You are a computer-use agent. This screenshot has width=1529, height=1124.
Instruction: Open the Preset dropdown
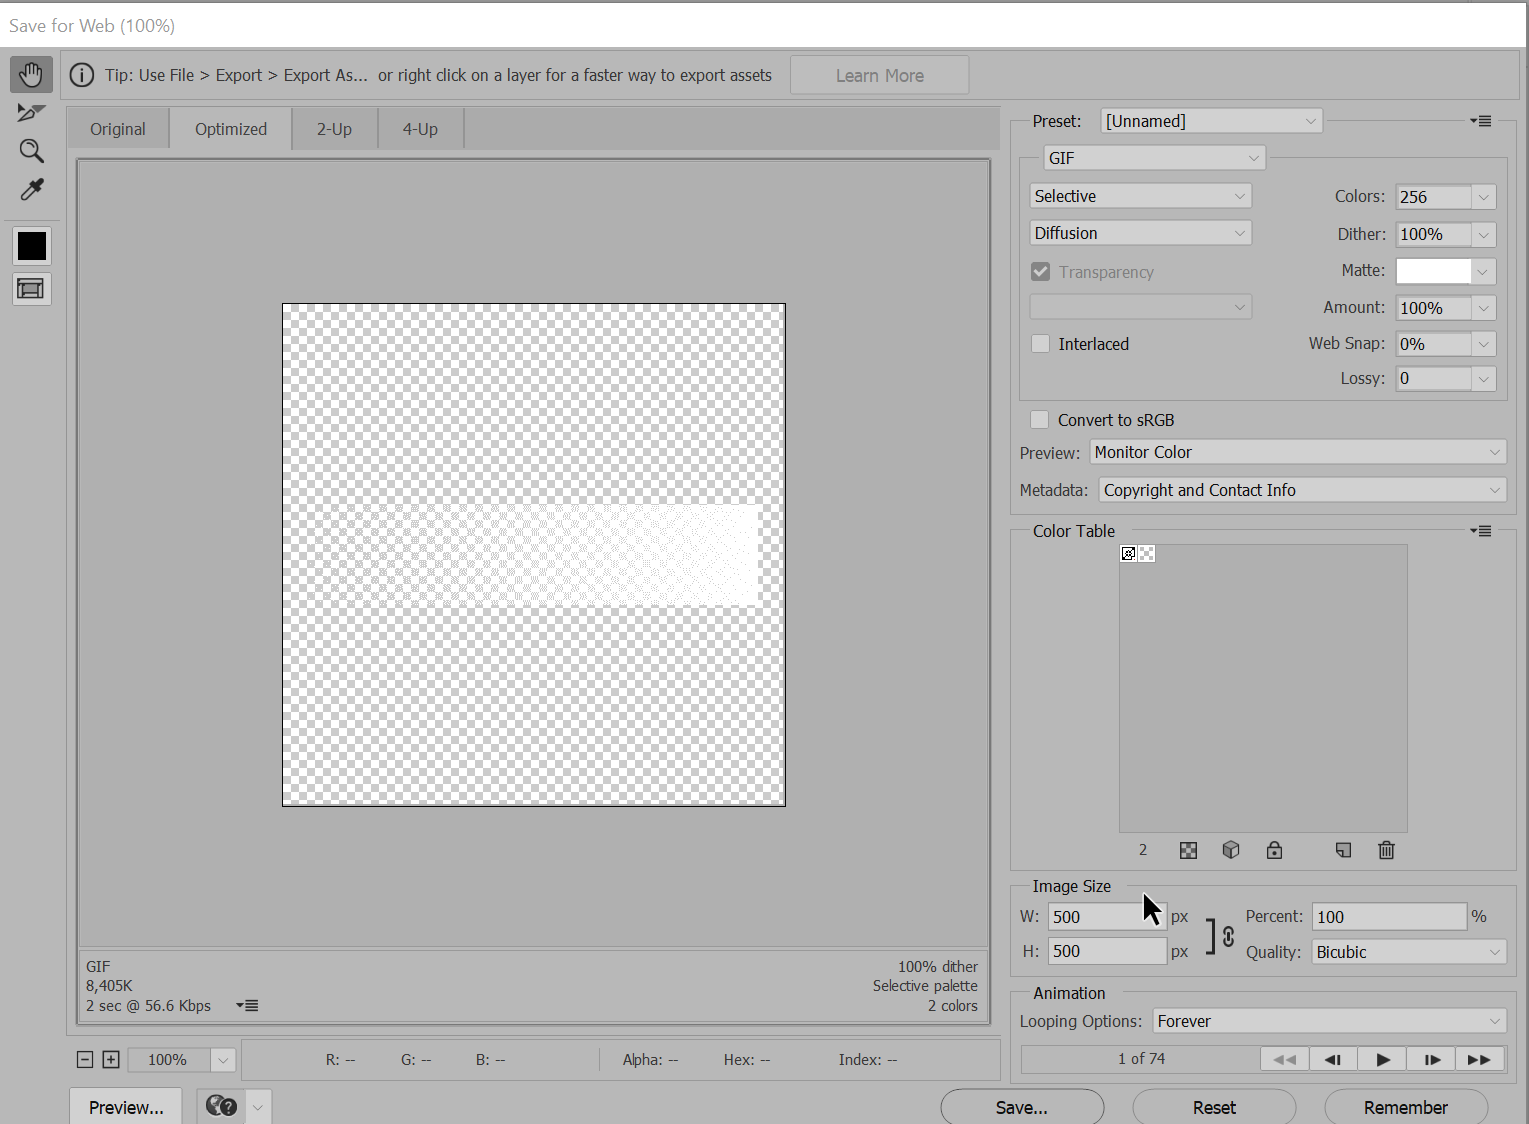(x=1211, y=121)
